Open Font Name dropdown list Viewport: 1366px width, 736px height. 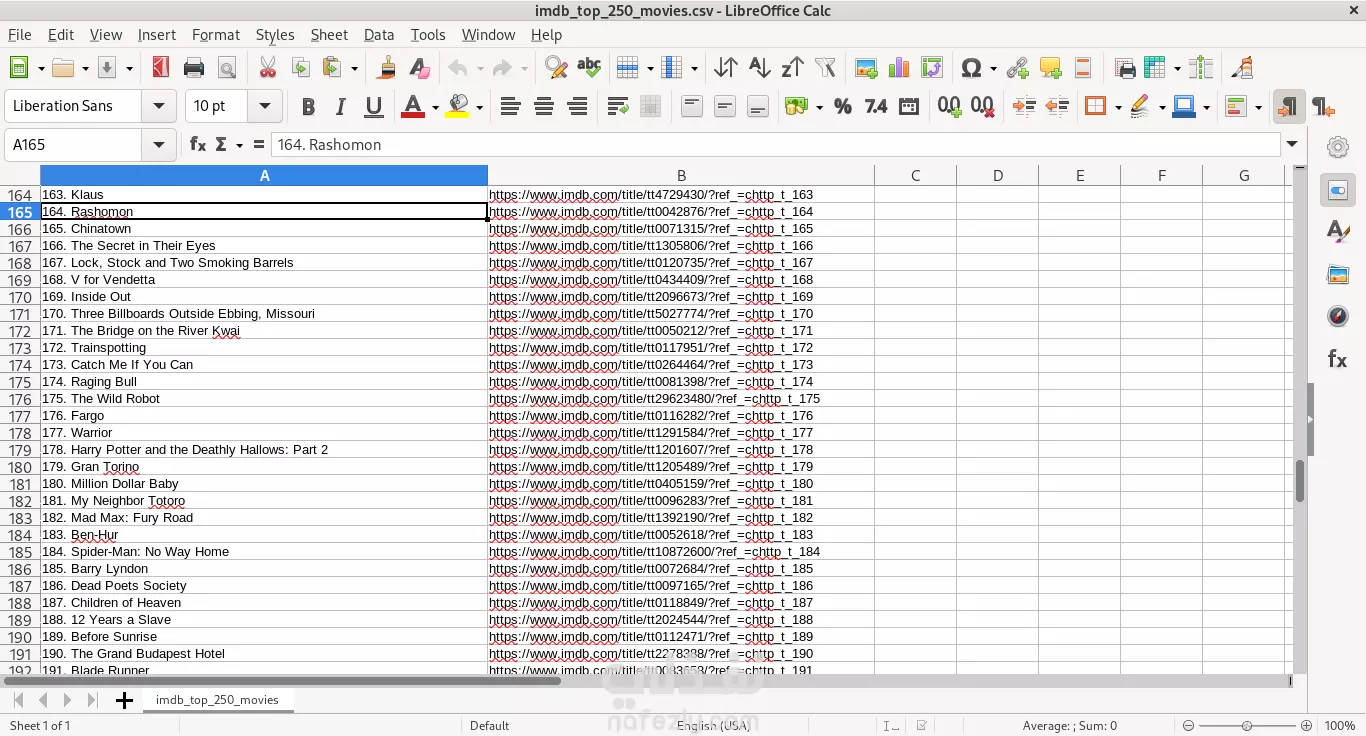[158, 106]
